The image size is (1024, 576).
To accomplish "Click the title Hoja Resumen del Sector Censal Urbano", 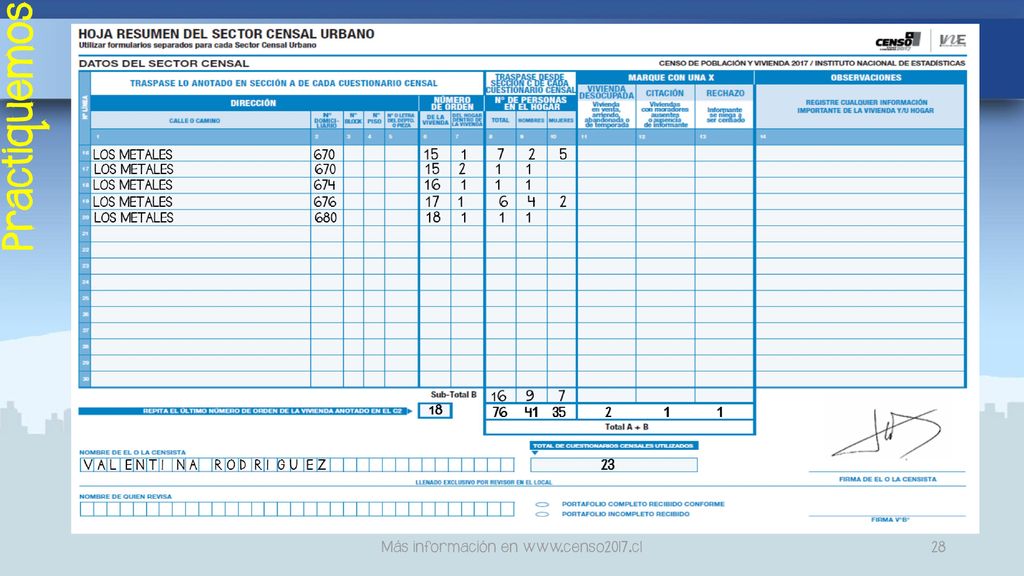I will tap(227, 34).
